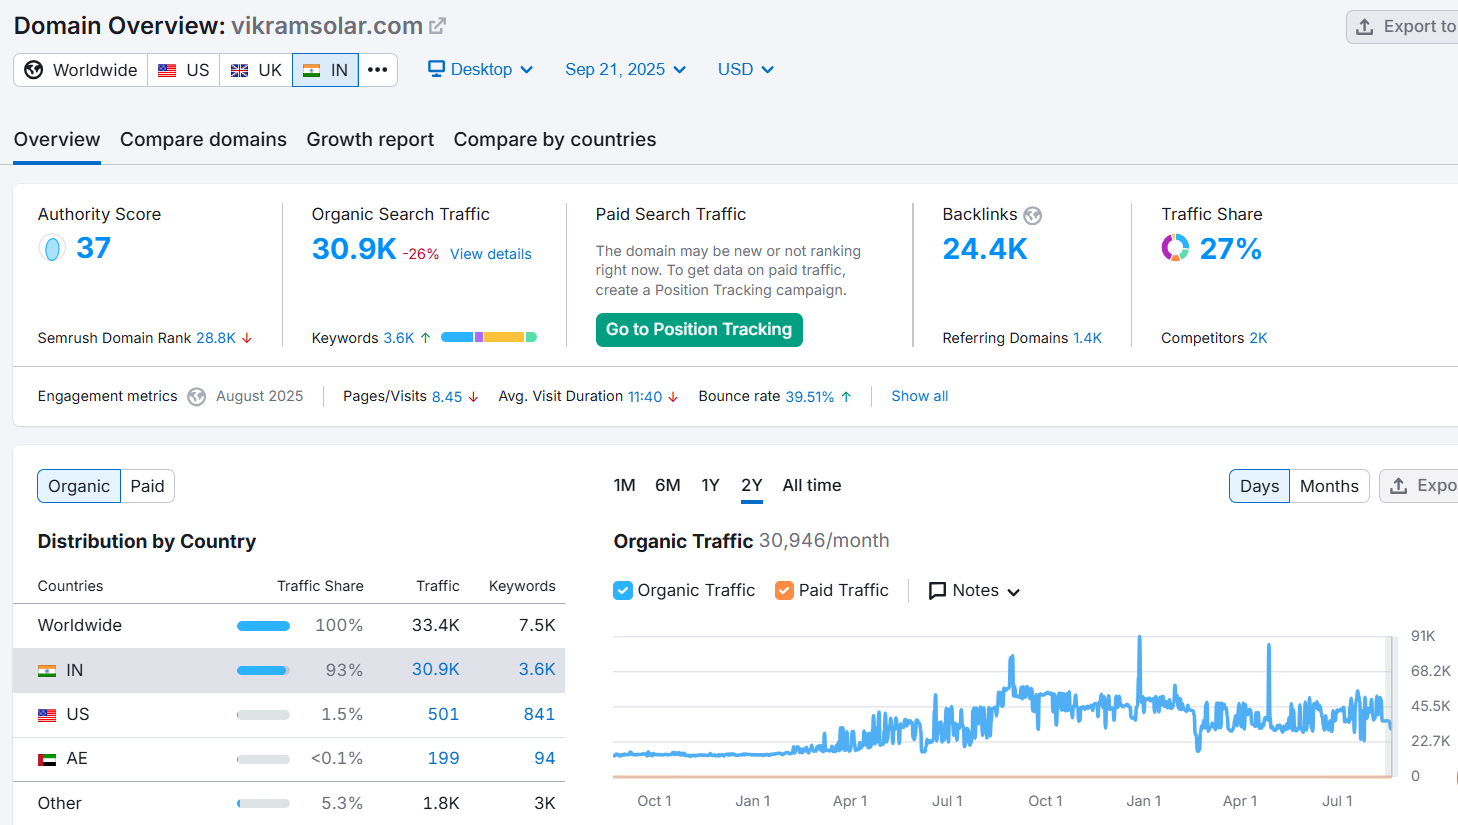The height and width of the screenshot is (825, 1458).
Task: Click the Backlinks info globe icon
Action: pos(1033,215)
